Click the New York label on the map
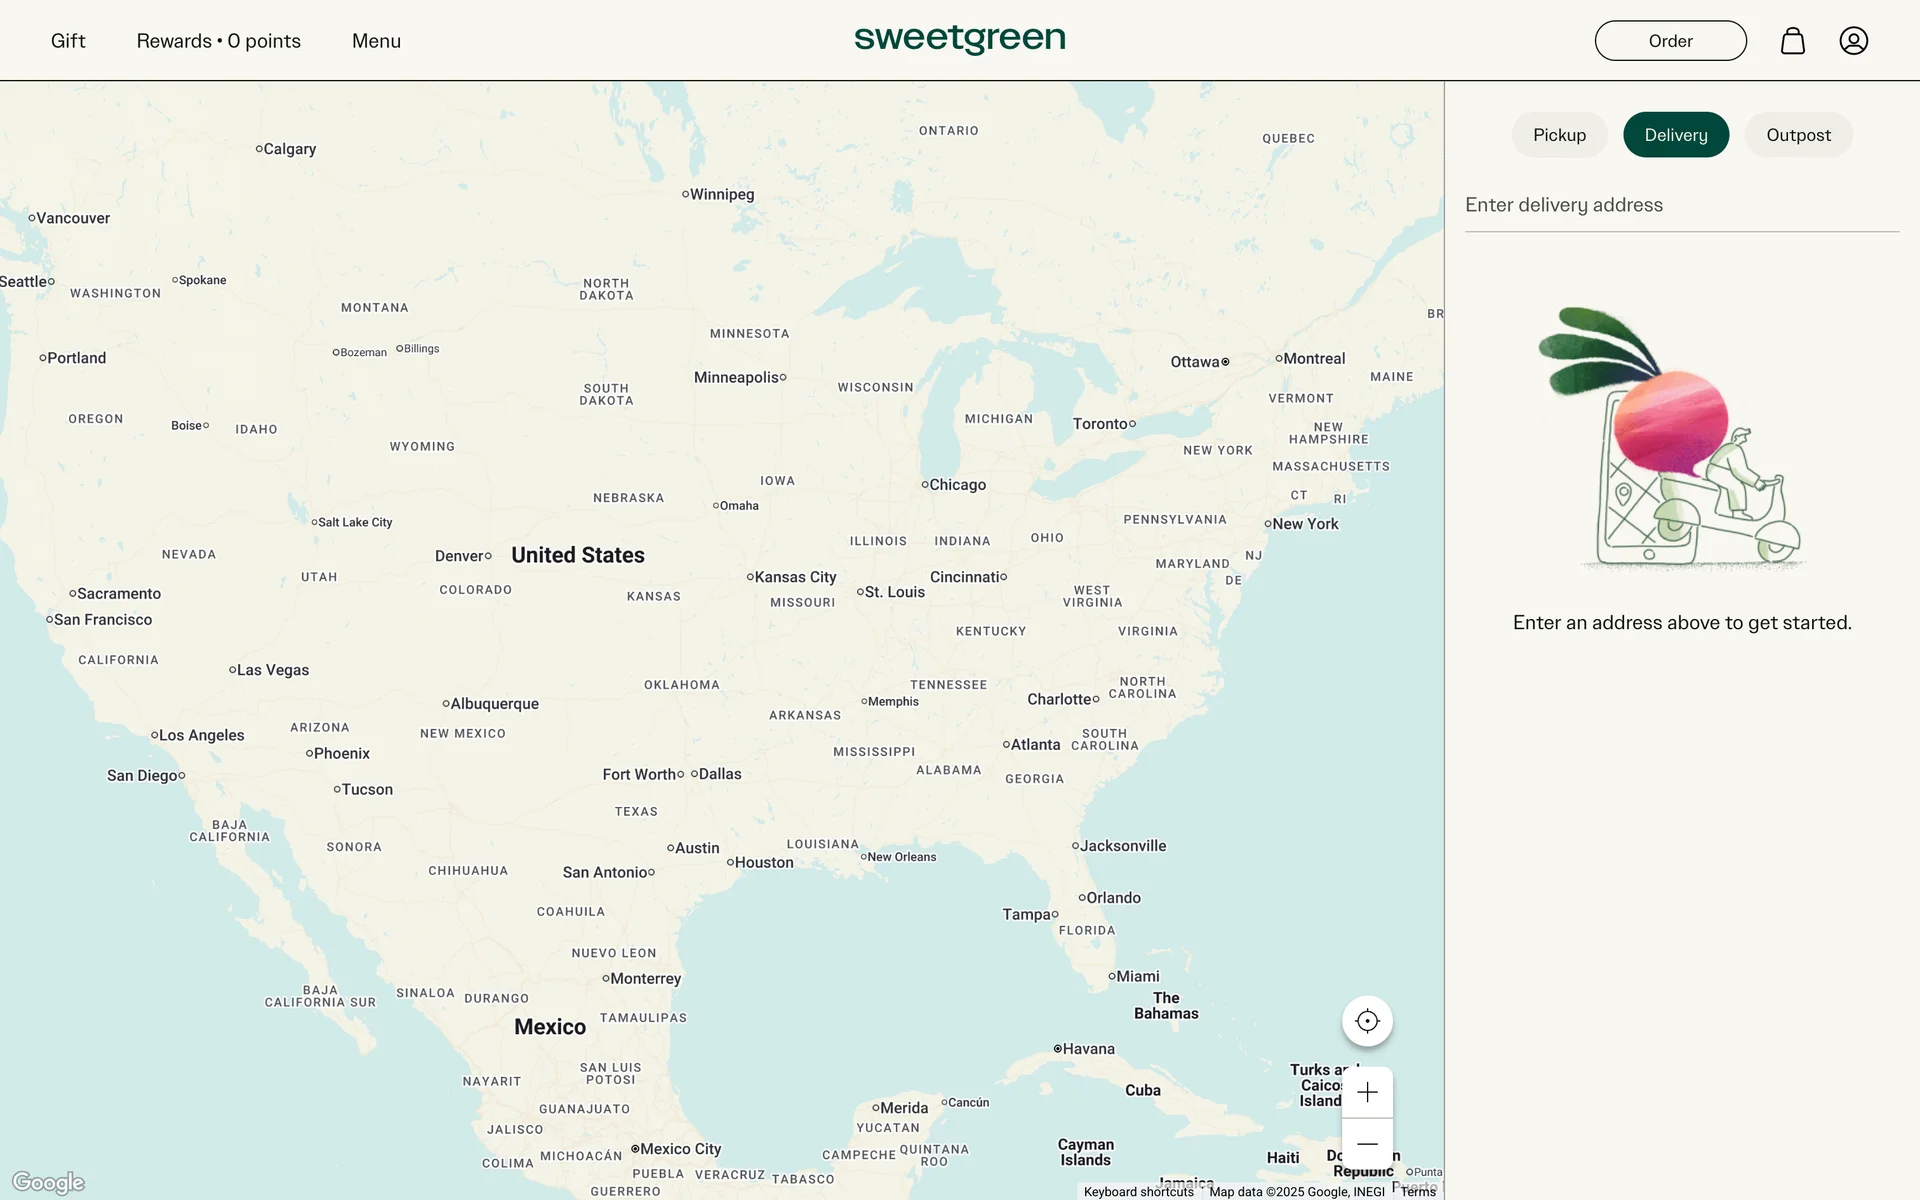 [x=1305, y=524]
